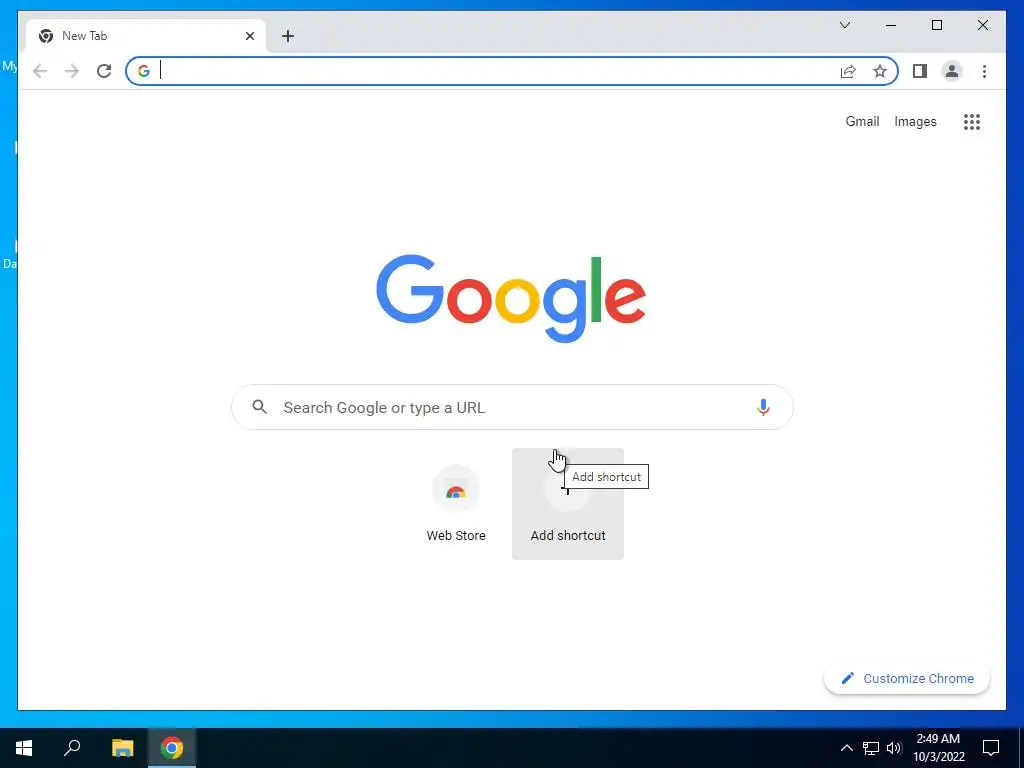Open the Chrome side panel

920,71
